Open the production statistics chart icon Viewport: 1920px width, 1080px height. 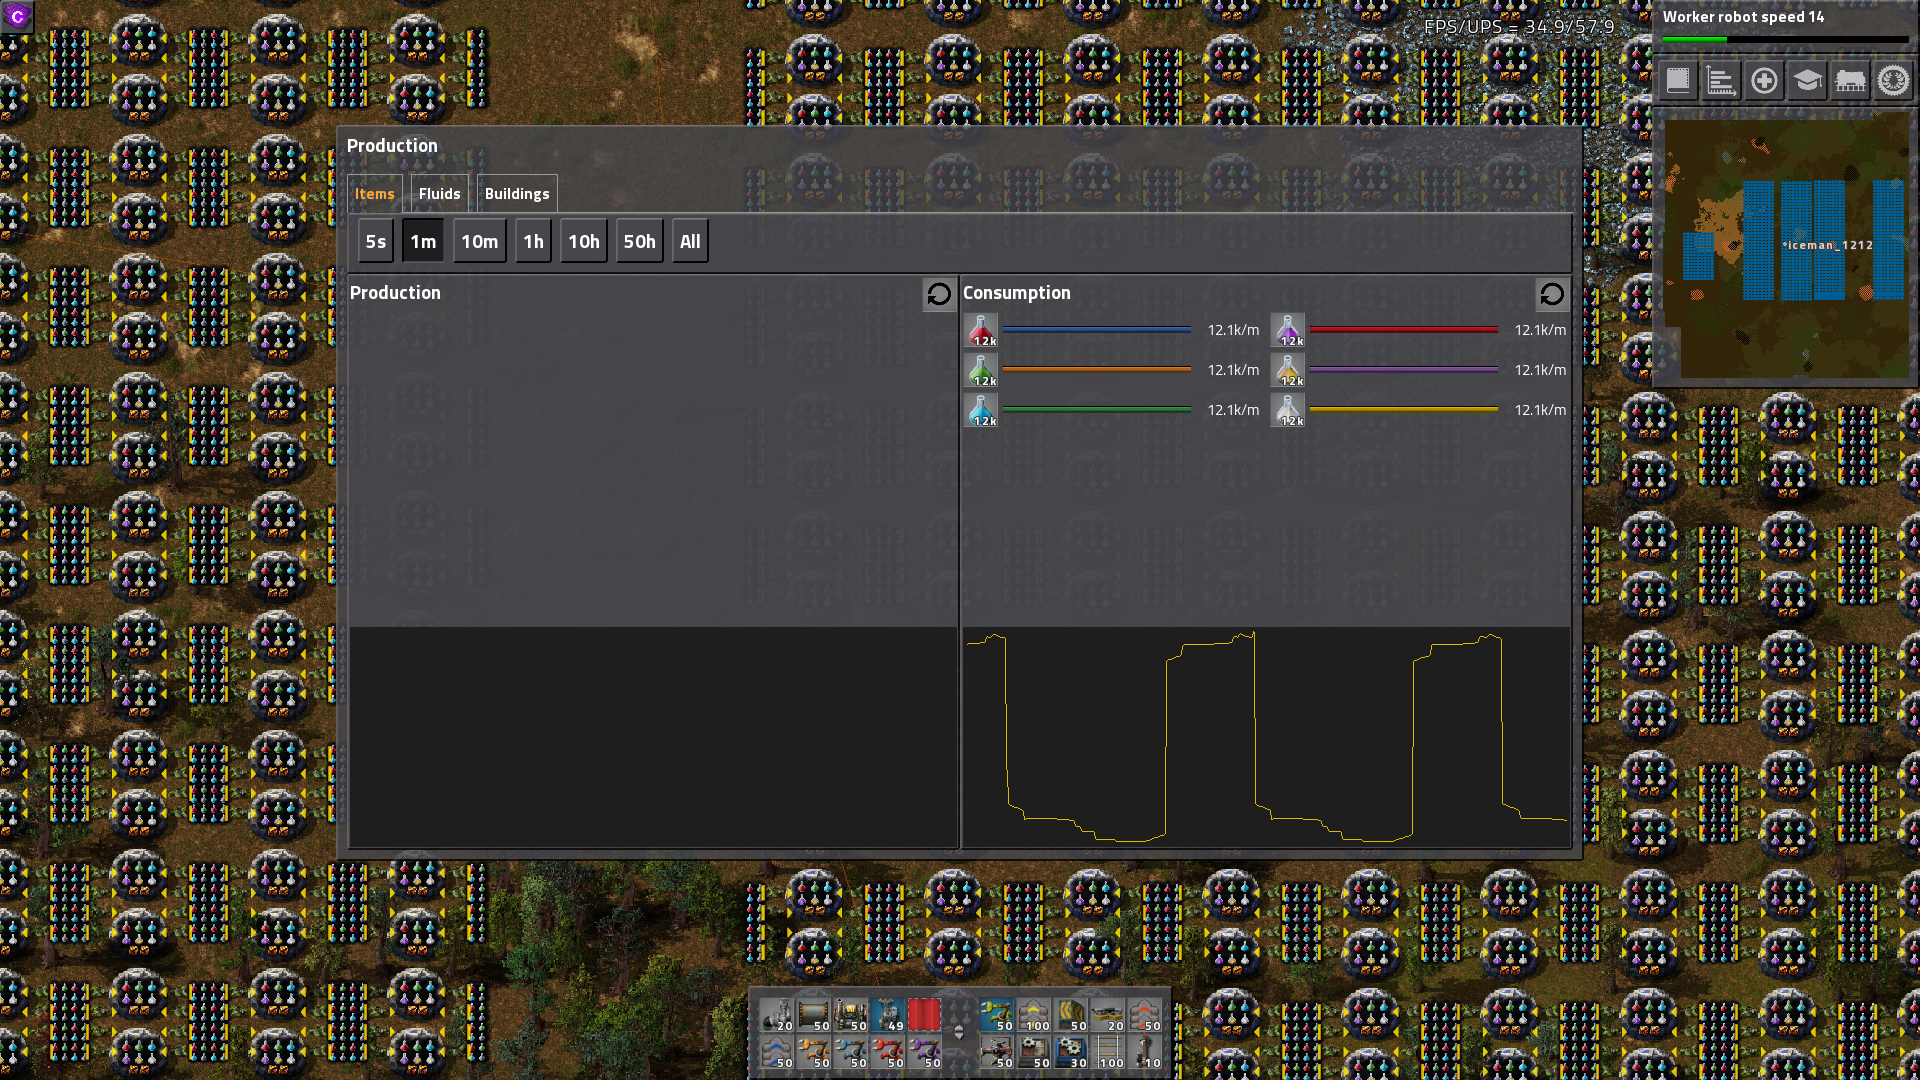(x=1721, y=80)
